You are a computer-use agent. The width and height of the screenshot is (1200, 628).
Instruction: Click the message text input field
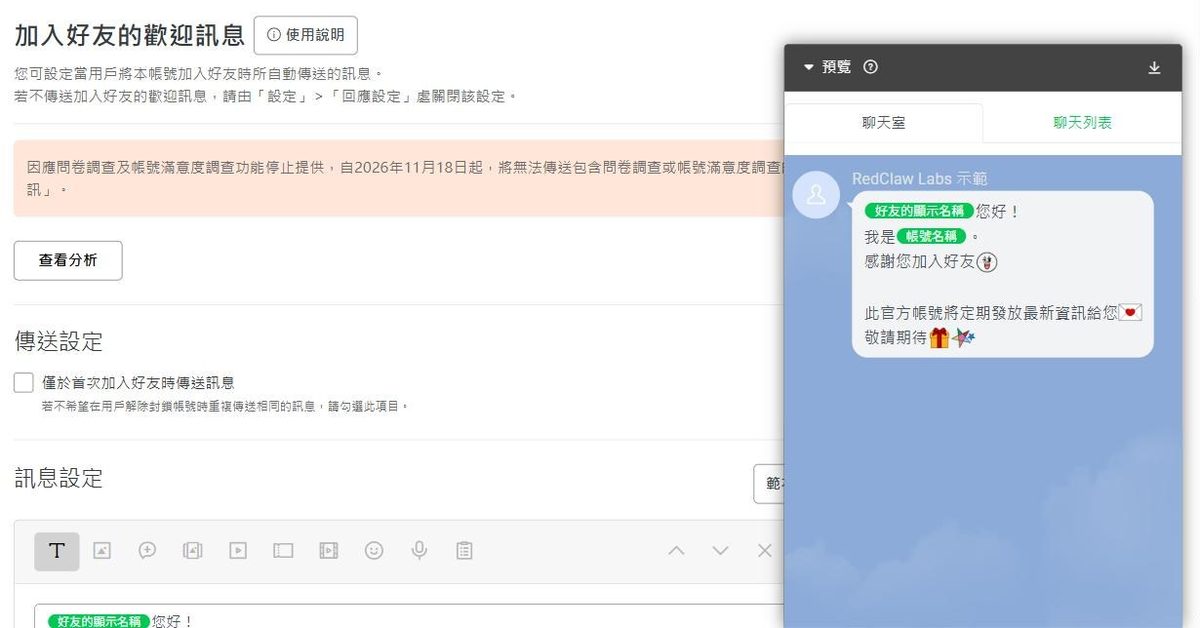(408, 616)
